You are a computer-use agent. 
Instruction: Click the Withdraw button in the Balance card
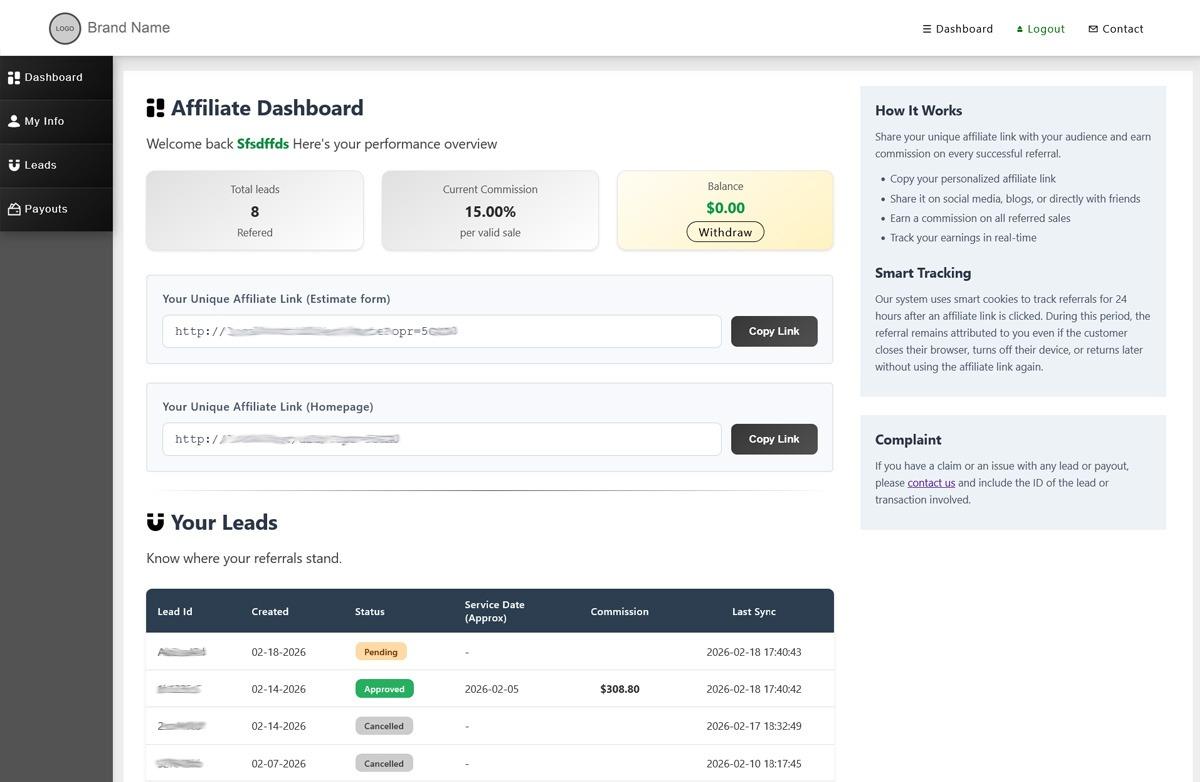click(x=724, y=231)
